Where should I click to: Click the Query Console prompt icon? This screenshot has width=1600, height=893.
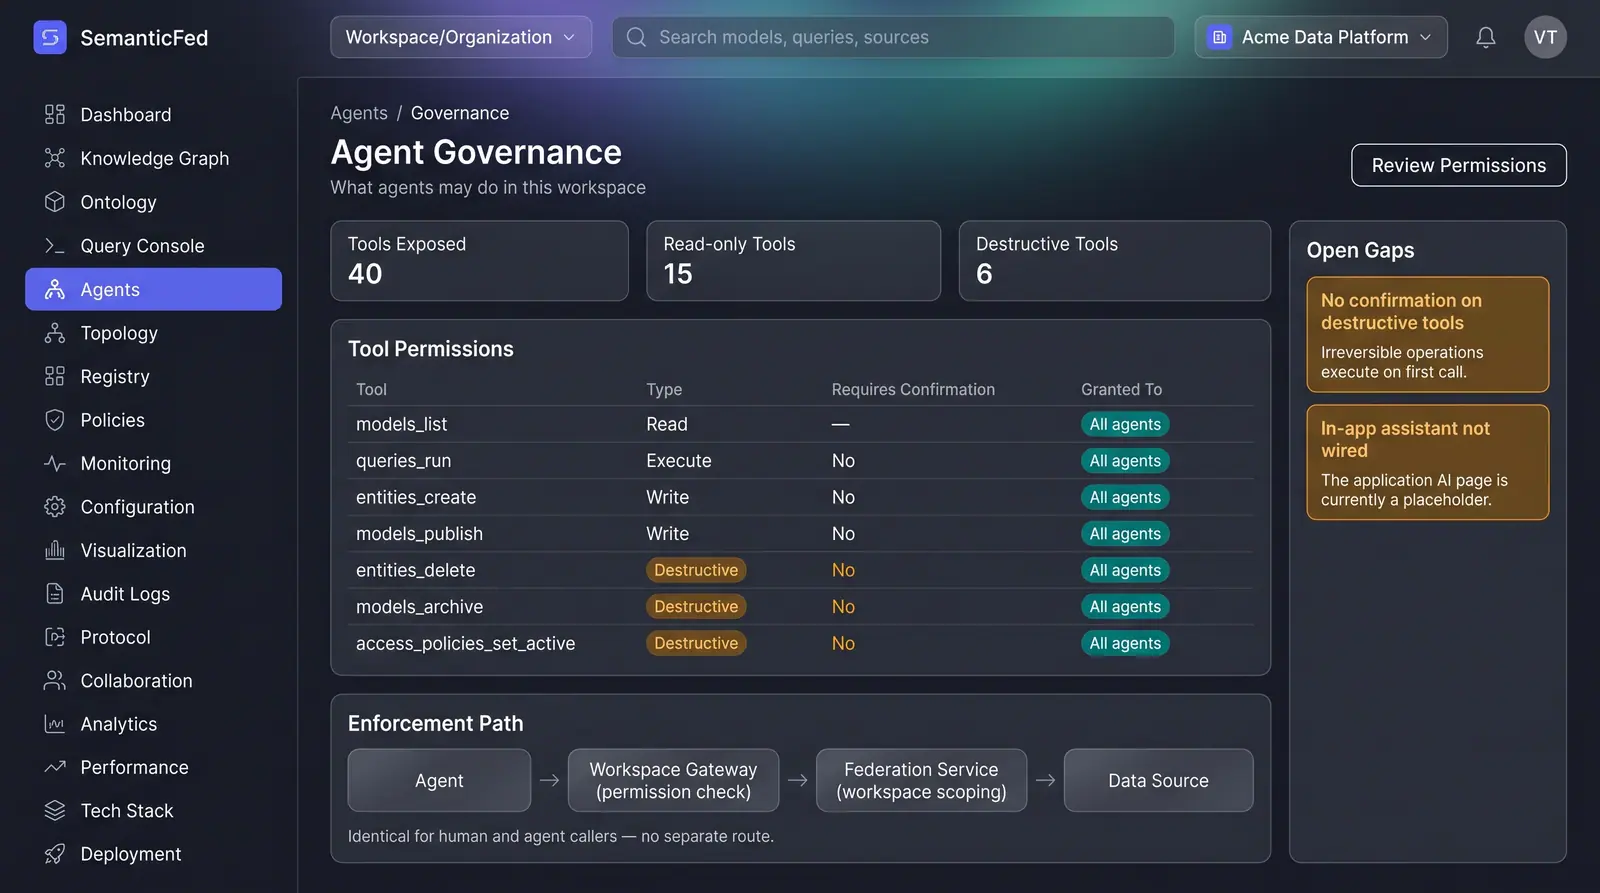point(55,245)
